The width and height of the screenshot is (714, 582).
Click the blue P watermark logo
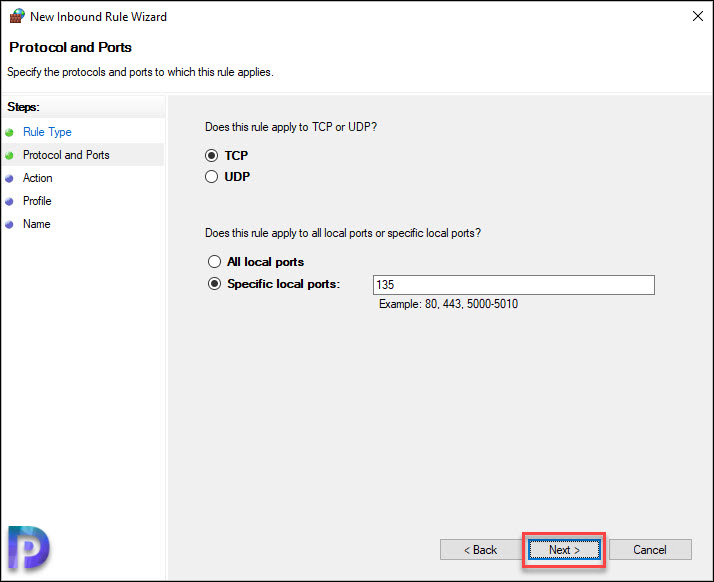[28, 548]
